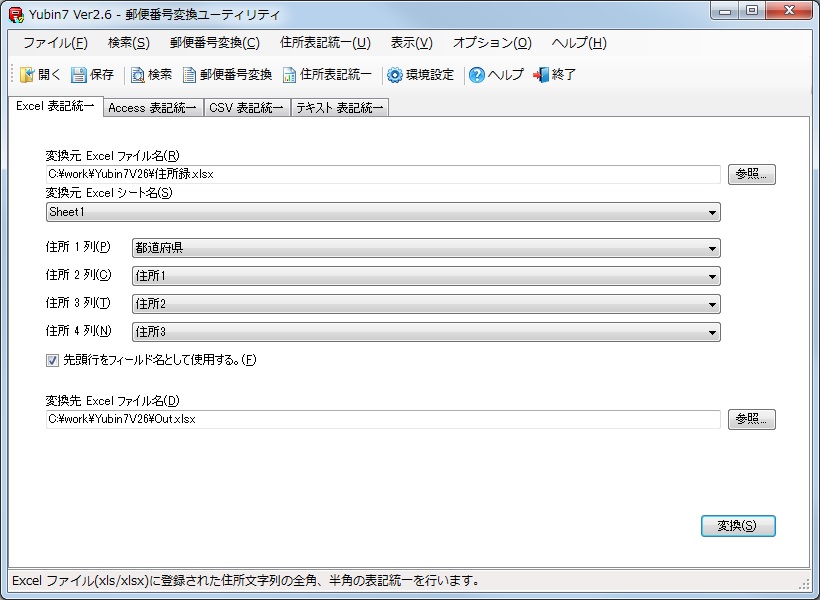
Task: Expand the 住所 3 列 dropdown showing 住所2
Action: coord(712,304)
